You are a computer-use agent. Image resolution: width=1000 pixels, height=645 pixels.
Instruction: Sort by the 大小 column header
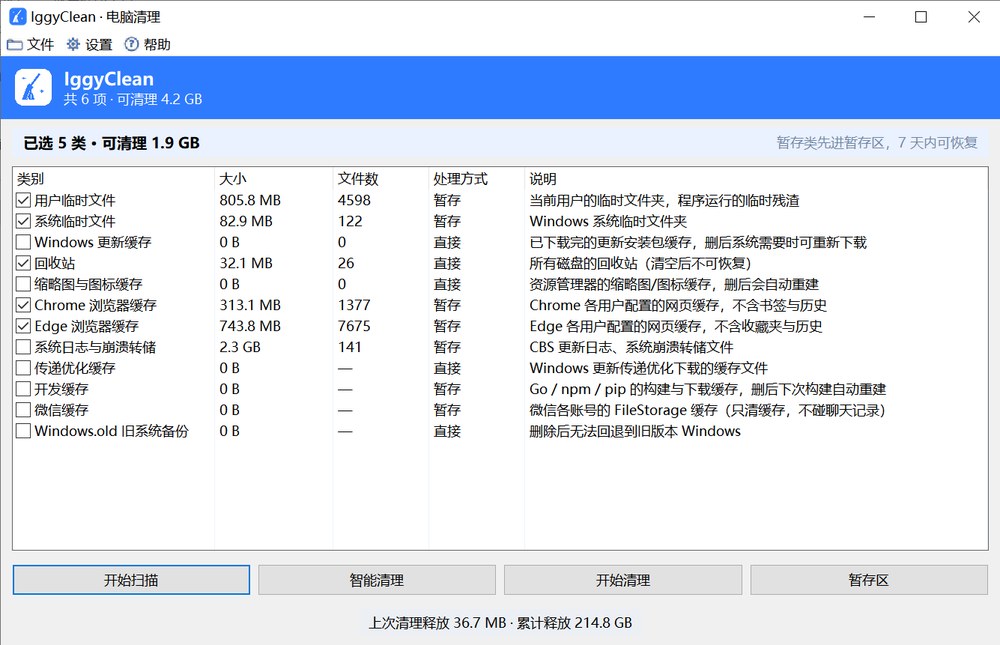pos(274,179)
